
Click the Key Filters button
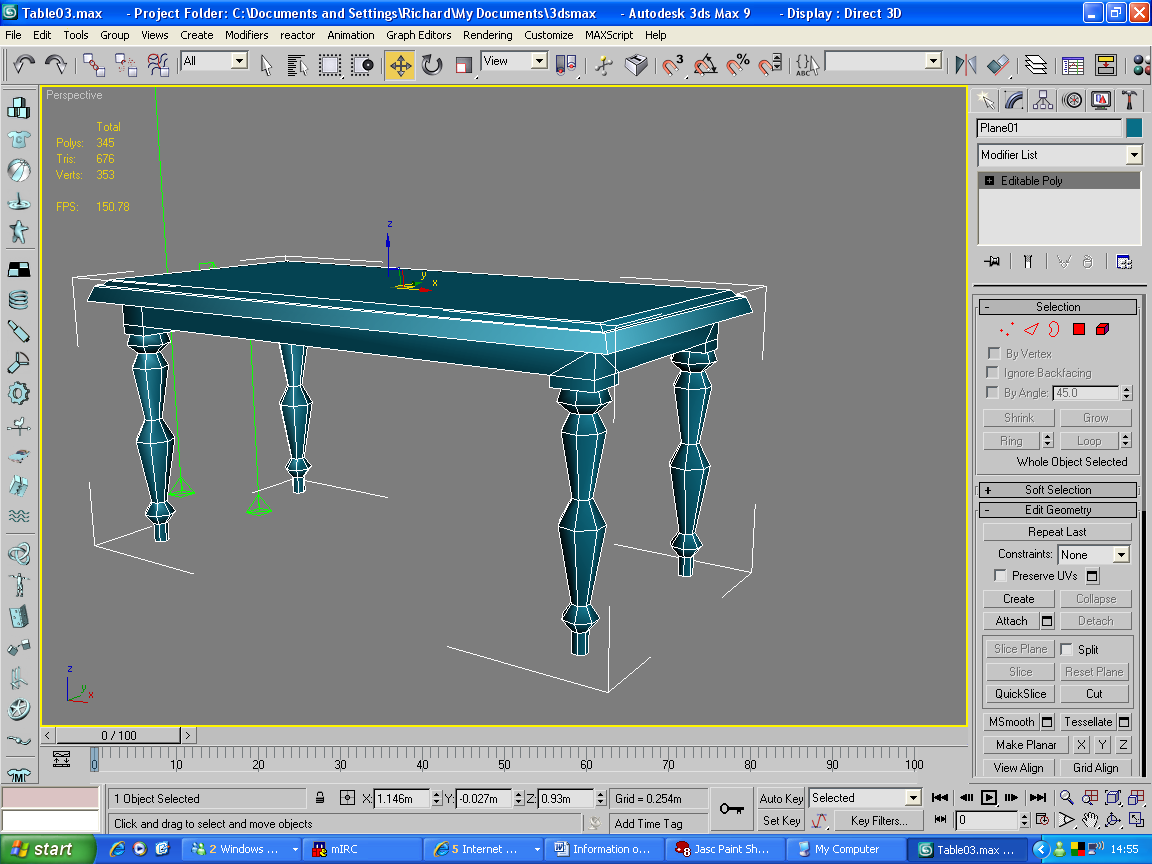879,821
